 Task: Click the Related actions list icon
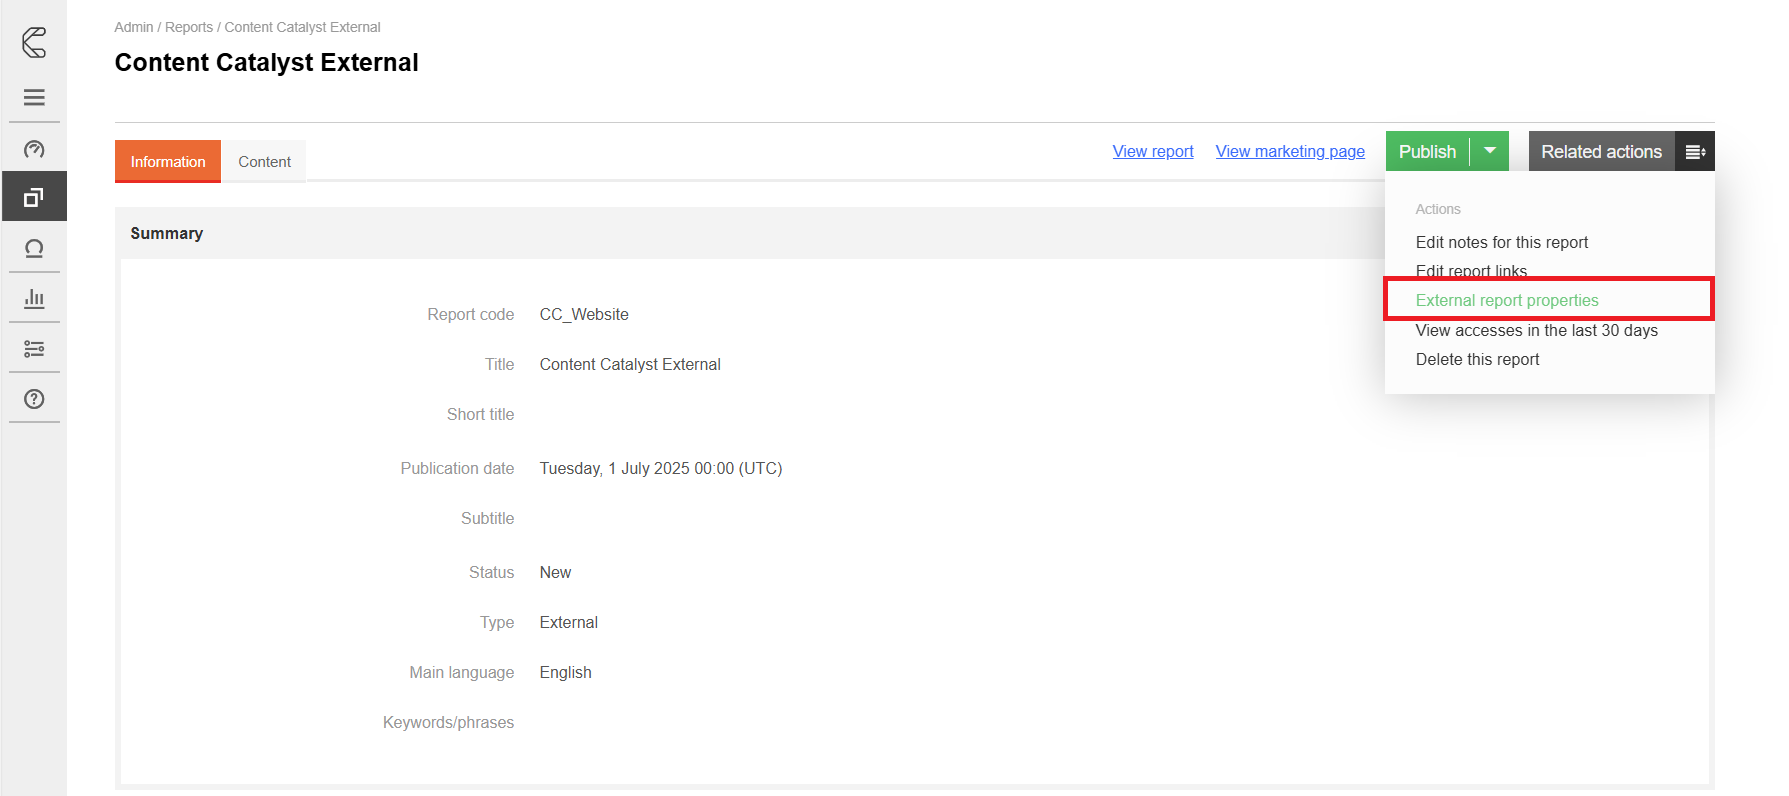(1695, 152)
